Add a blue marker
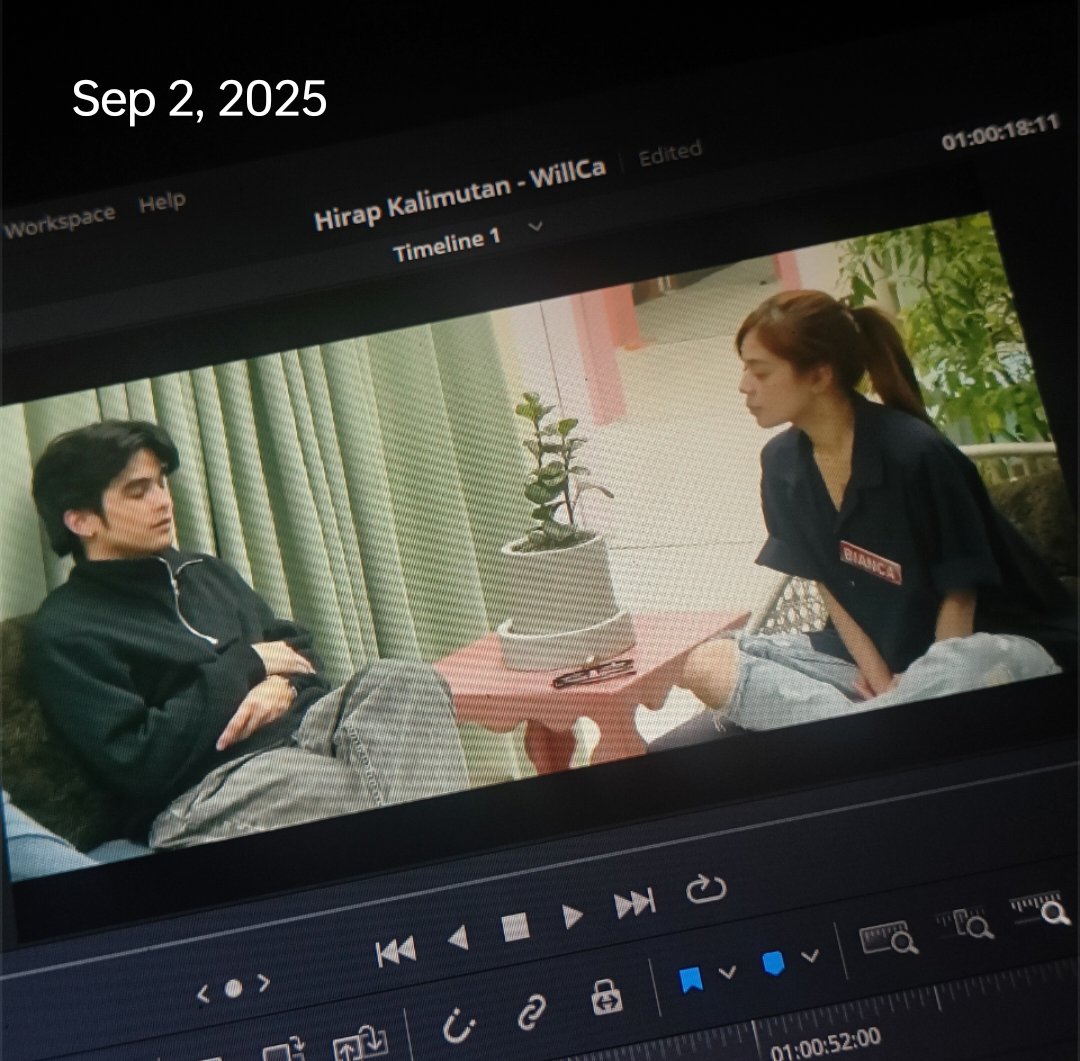 click(x=773, y=963)
